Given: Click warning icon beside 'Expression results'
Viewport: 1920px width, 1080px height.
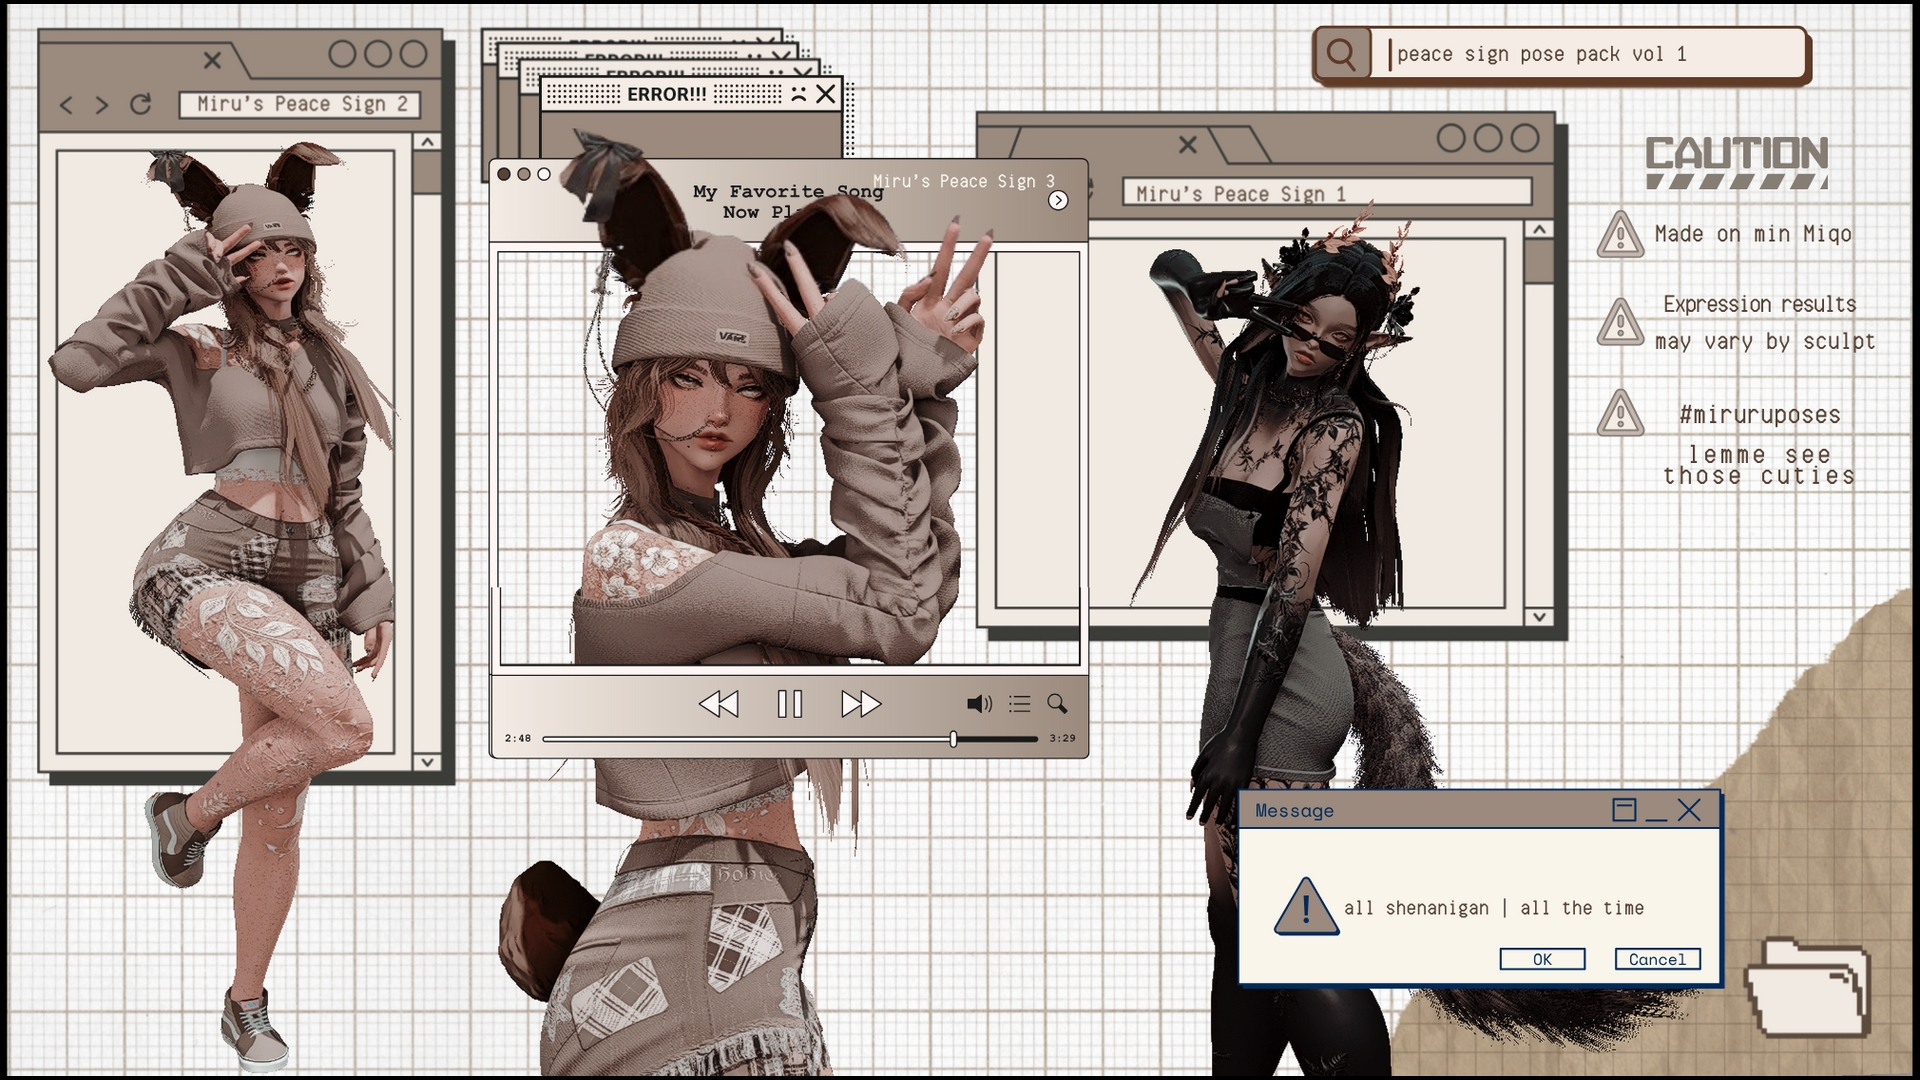Looking at the screenshot, I should [1620, 322].
